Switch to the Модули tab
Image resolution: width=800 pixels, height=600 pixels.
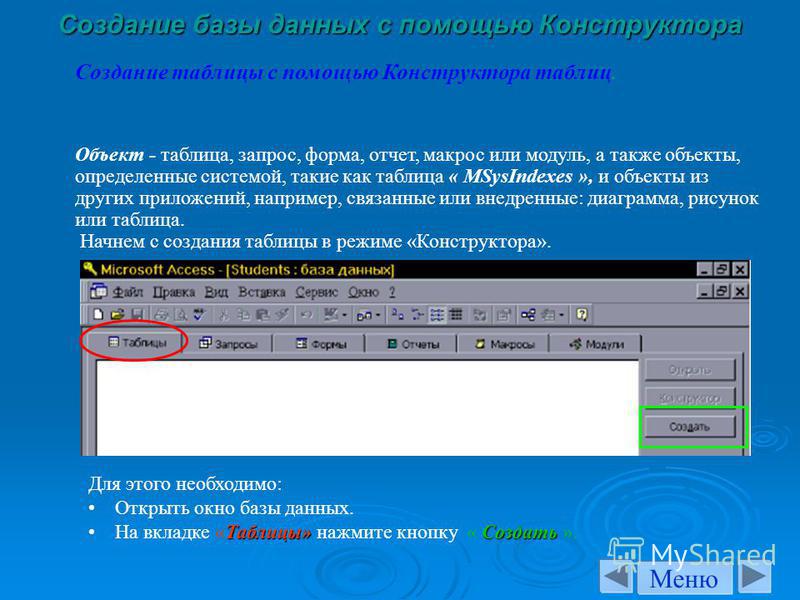[x=596, y=343]
